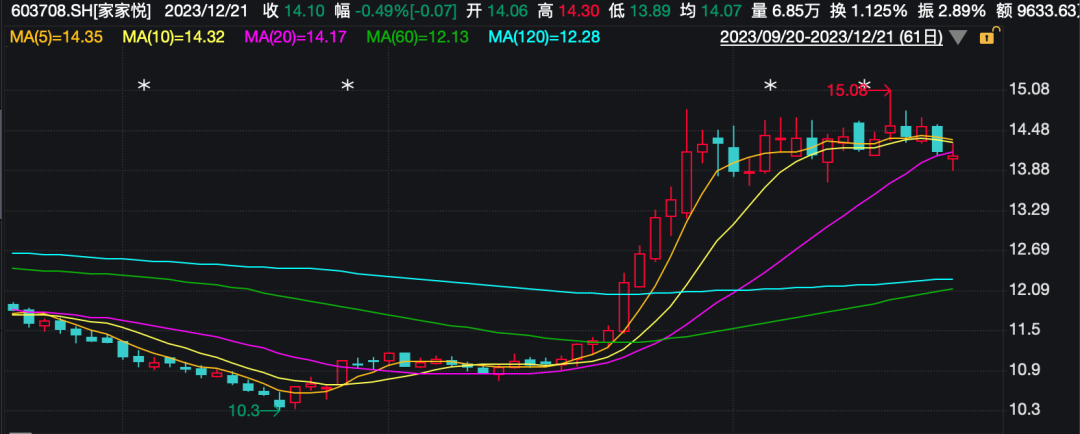Viewport: 1080px width, 434px height.
Task: Click the green 10.3 low price annotation
Action: pos(244,410)
